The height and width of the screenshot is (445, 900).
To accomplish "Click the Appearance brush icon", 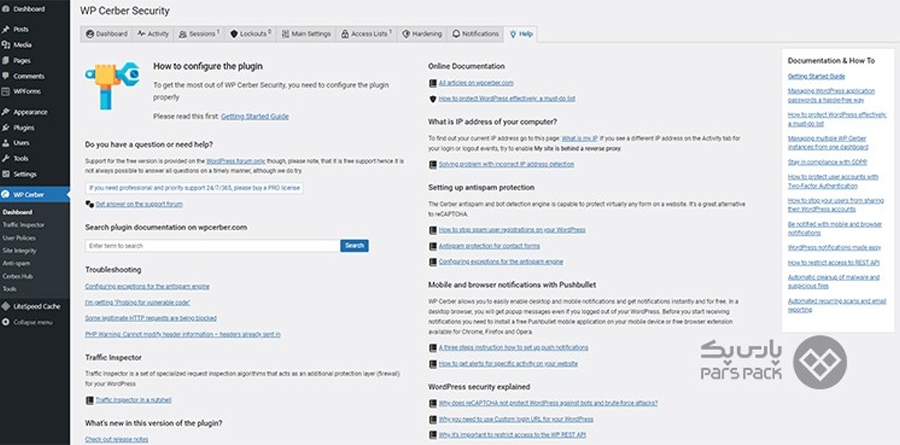I will point(6,113).
